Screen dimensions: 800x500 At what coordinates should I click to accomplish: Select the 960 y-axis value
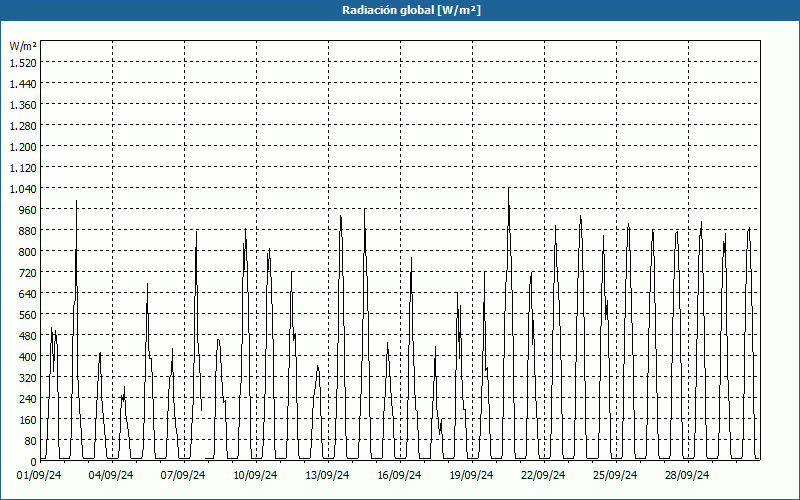click(x=26, y=210)
